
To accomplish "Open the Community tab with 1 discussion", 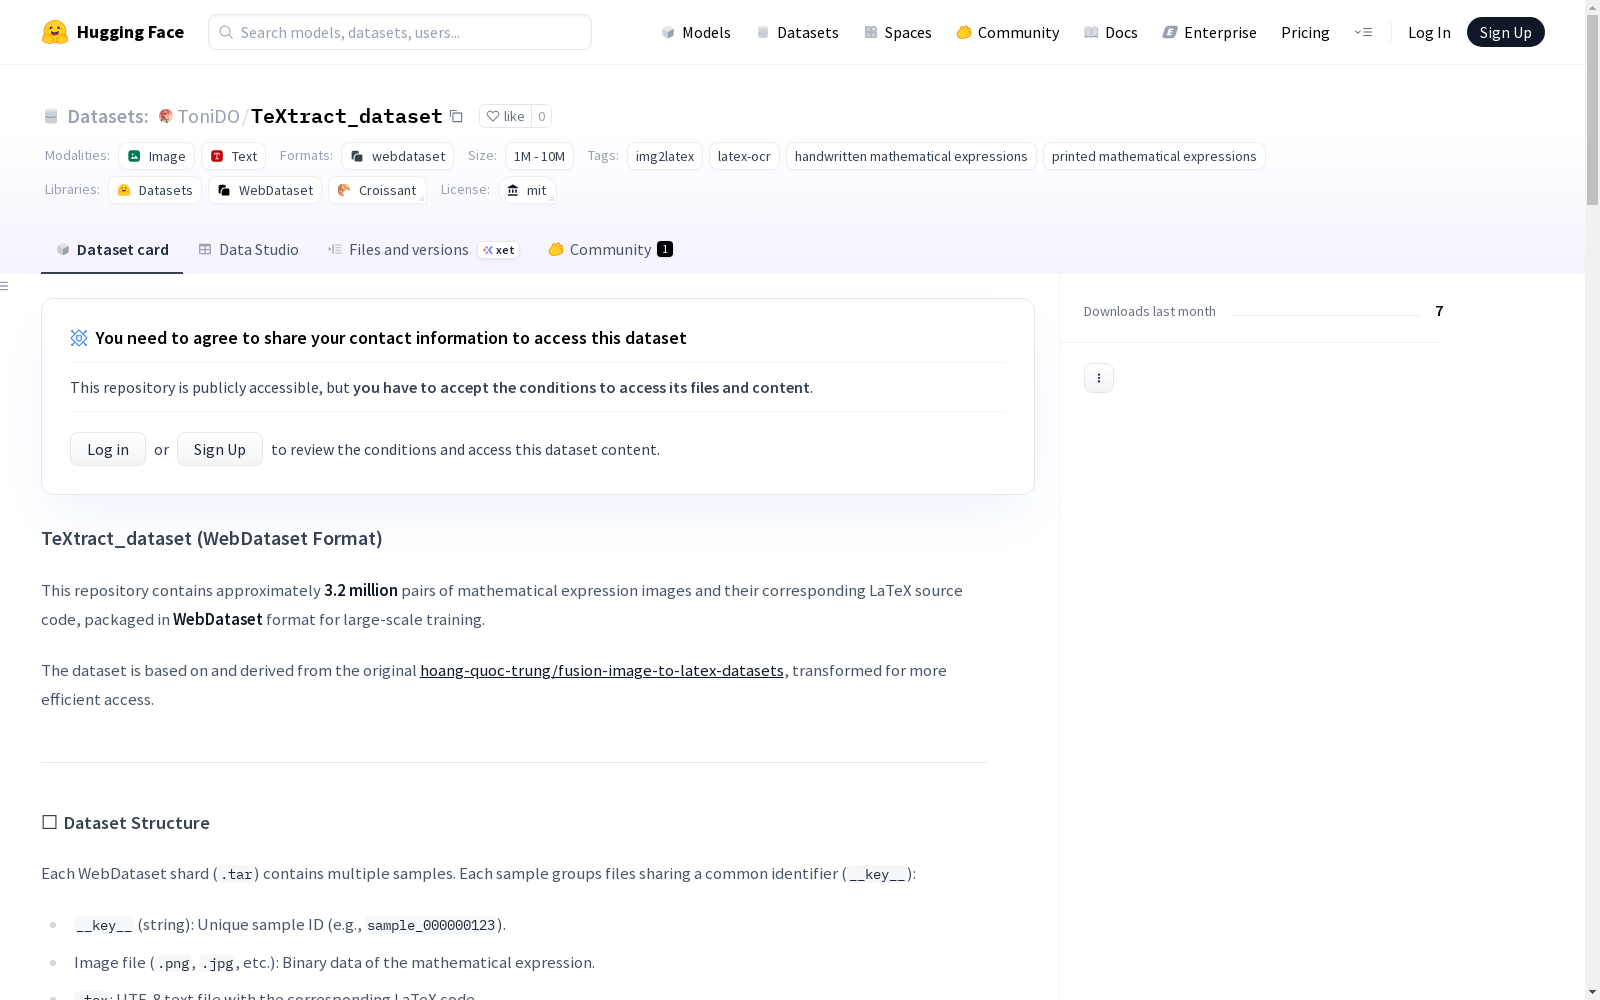I will click(610, 249).
